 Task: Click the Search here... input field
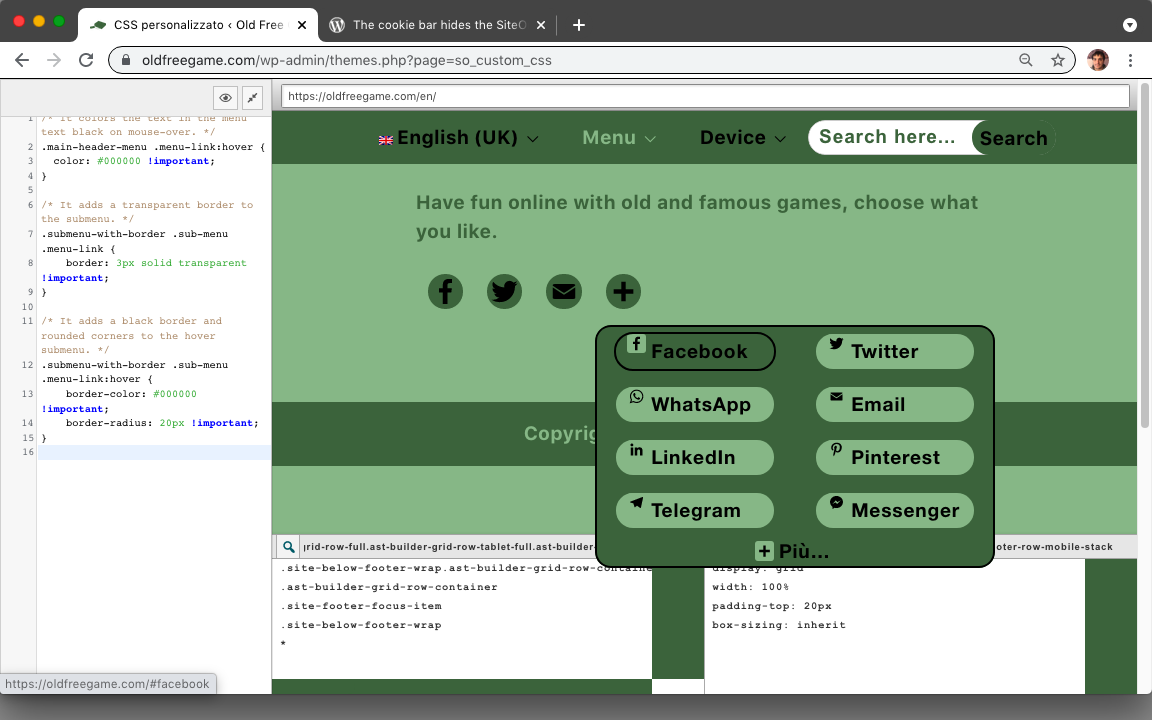[889, 137]
